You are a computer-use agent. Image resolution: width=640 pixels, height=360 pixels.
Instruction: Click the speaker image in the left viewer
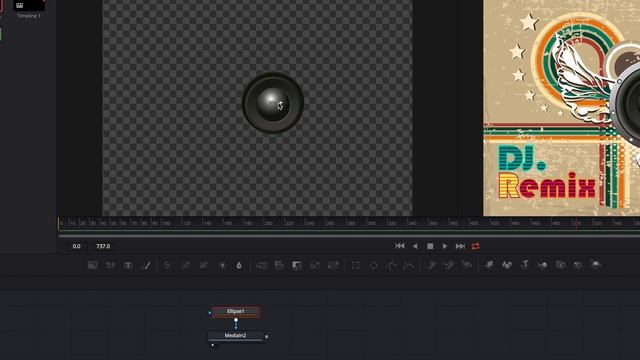273,102
